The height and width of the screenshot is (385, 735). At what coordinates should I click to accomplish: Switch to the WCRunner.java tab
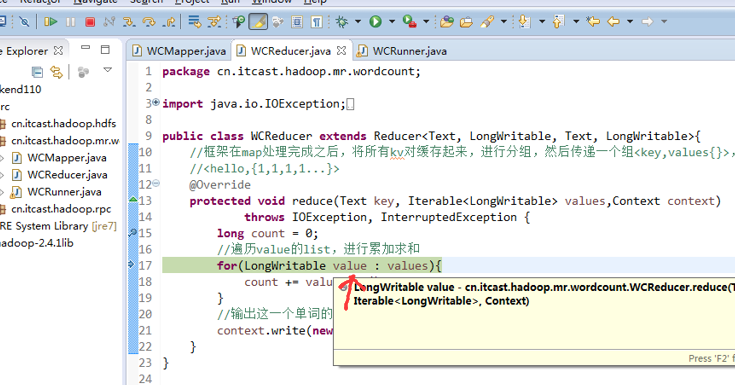402,51
